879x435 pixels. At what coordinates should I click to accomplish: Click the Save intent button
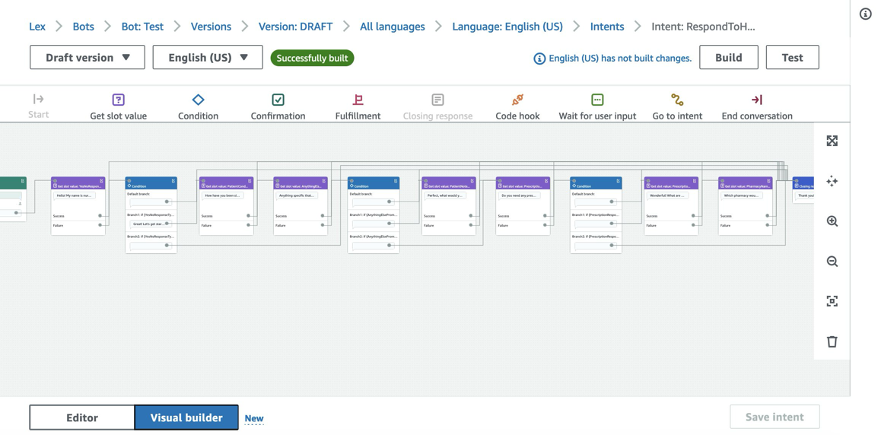coord(775,417)
